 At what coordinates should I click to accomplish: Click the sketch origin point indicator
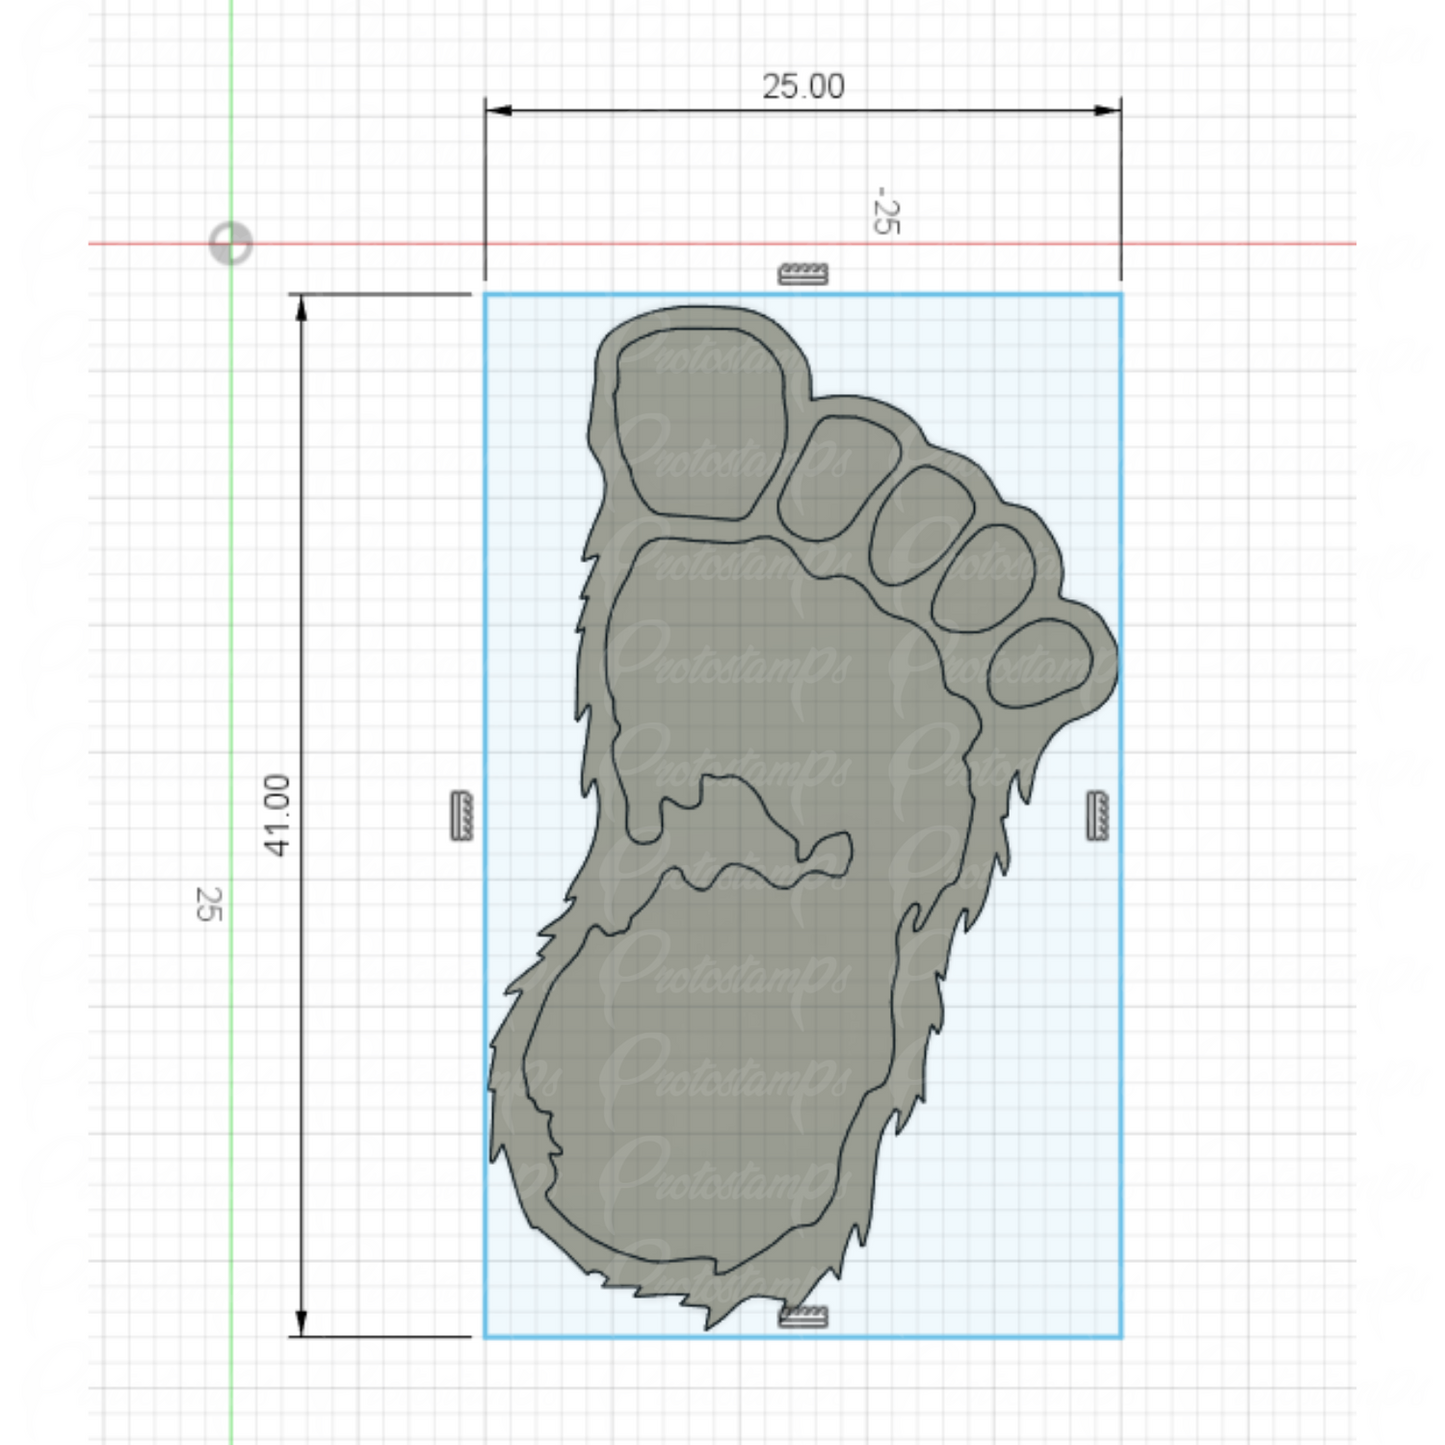tap(230, 242)
